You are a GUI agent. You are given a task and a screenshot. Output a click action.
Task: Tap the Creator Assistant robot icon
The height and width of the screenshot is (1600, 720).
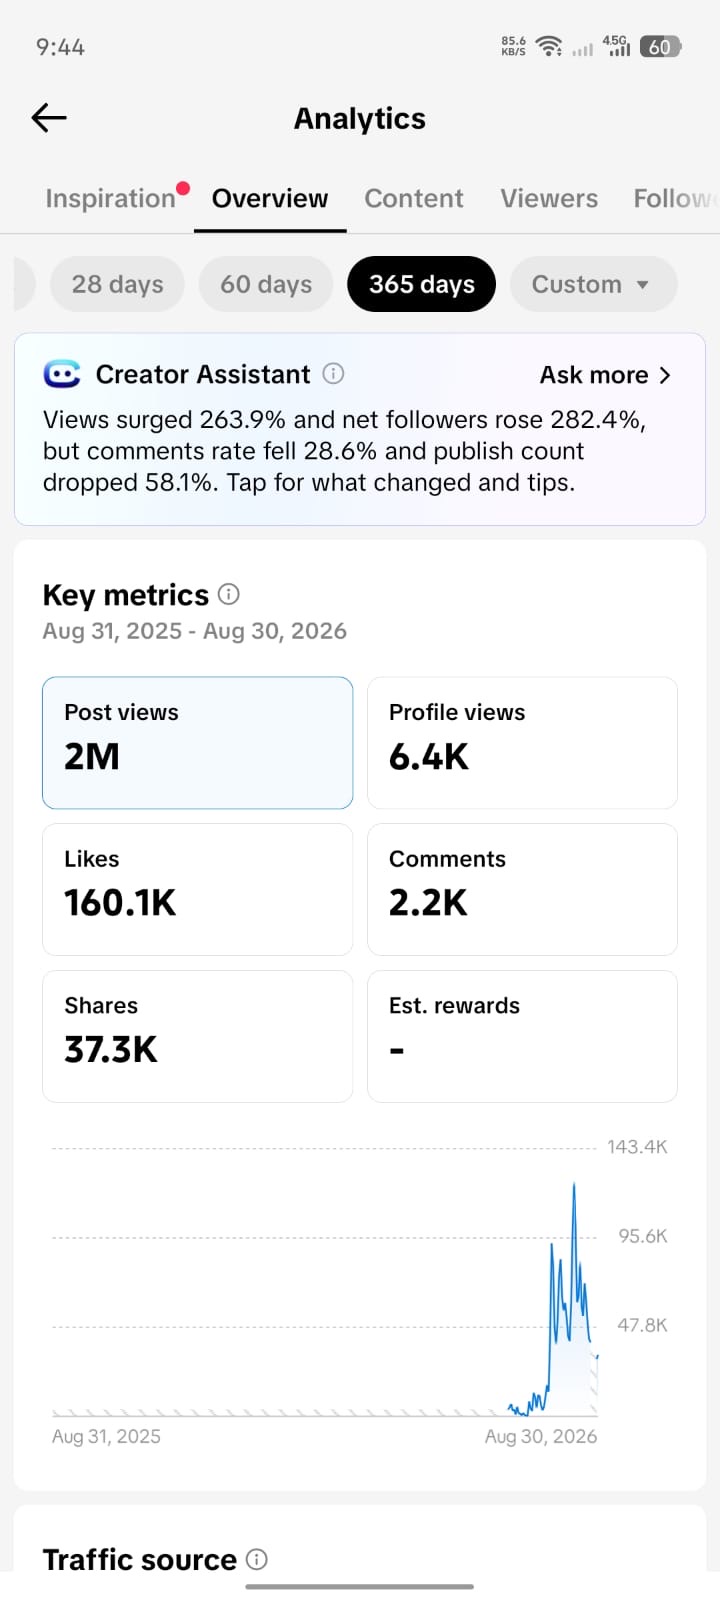[62, 374]
